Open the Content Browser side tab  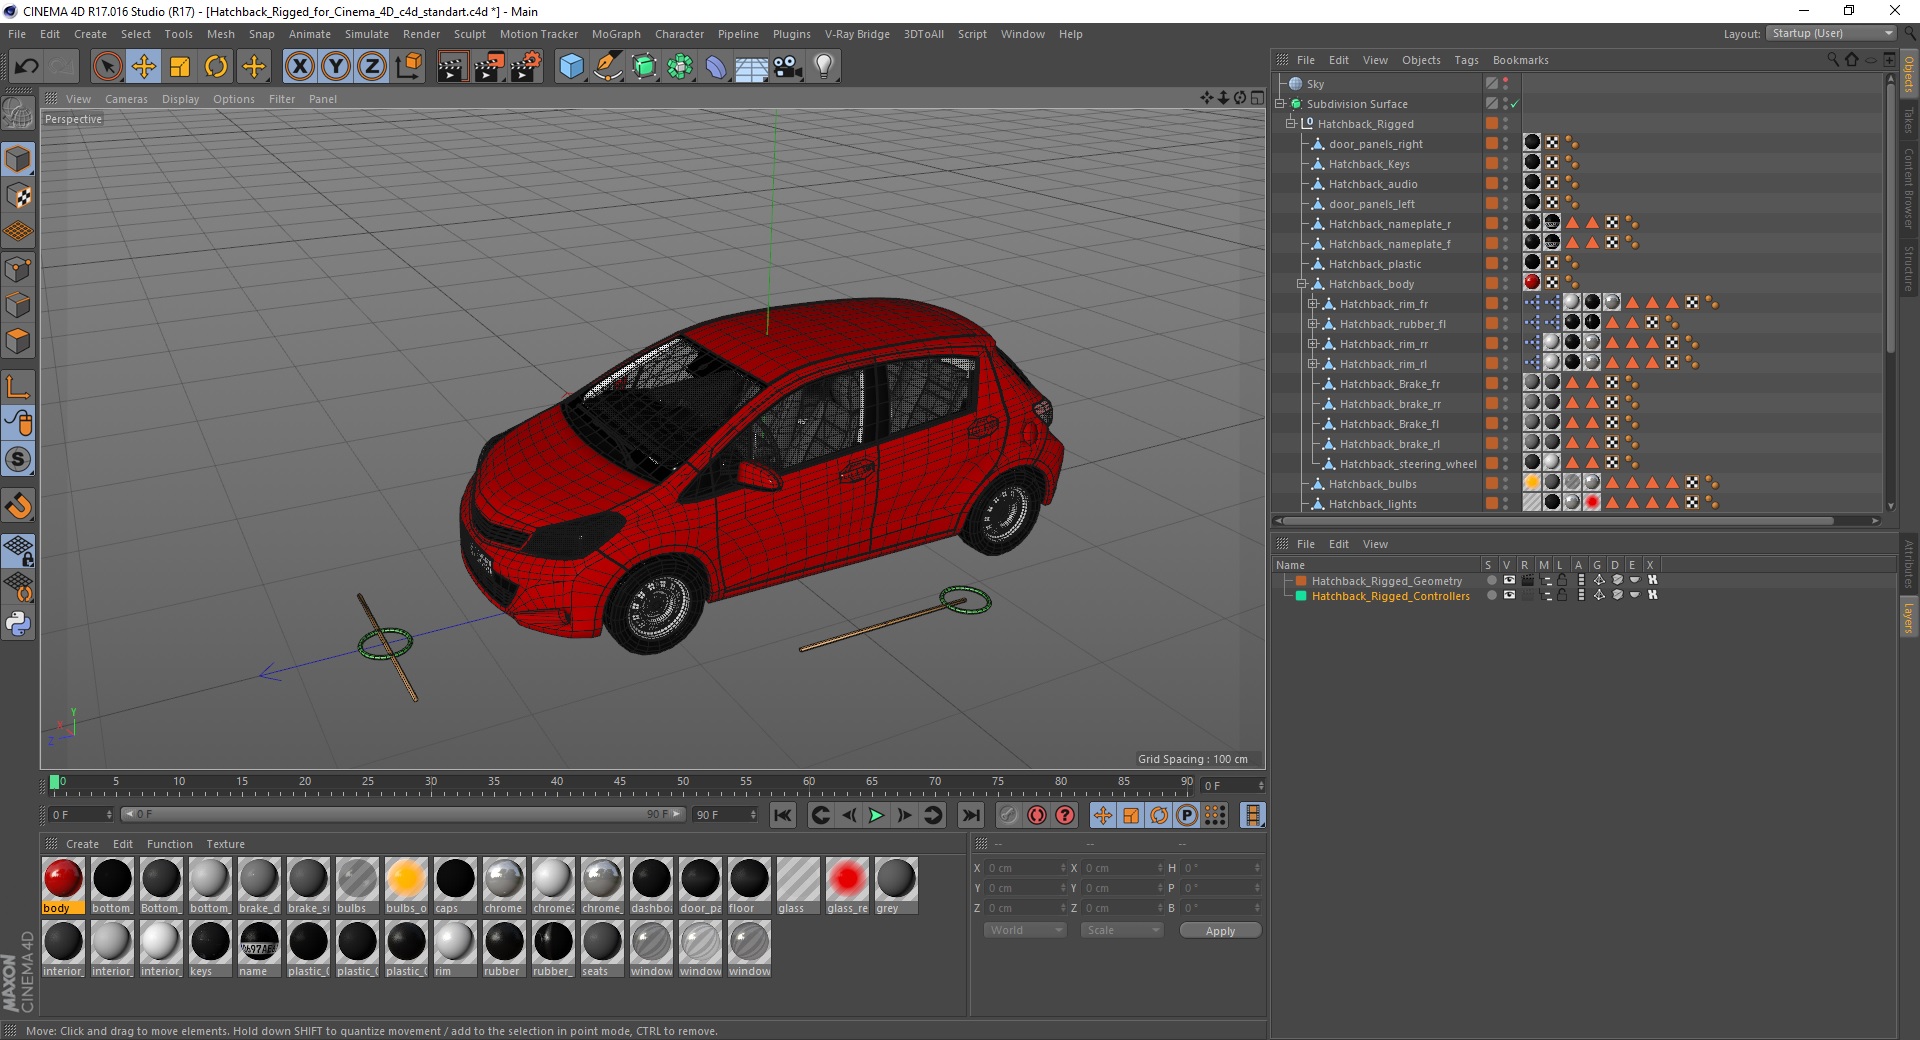pyautogui.click(x=1909, y=188)
